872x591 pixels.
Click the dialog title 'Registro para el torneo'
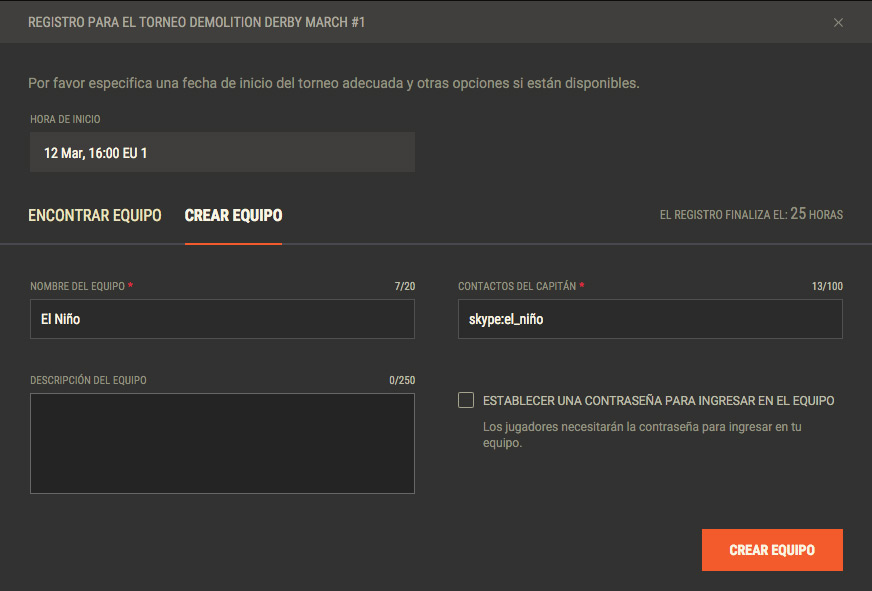point(196,22)
